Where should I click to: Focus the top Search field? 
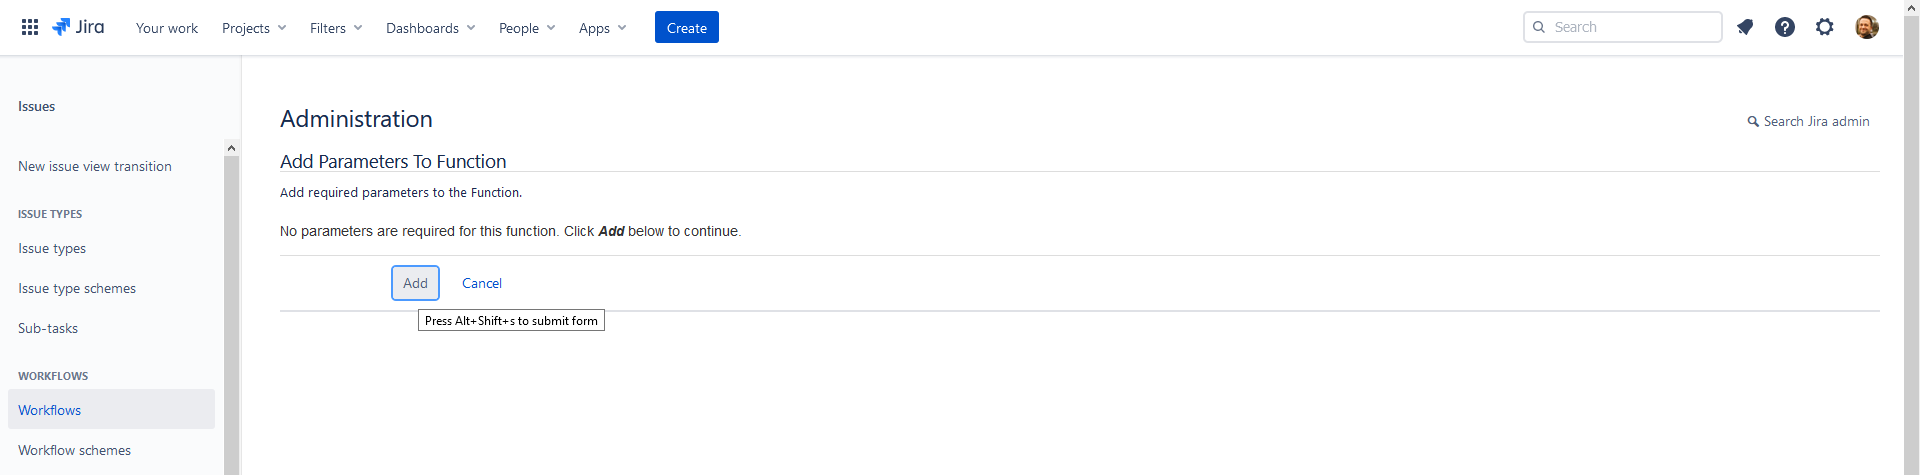(x=1632, y=27)
